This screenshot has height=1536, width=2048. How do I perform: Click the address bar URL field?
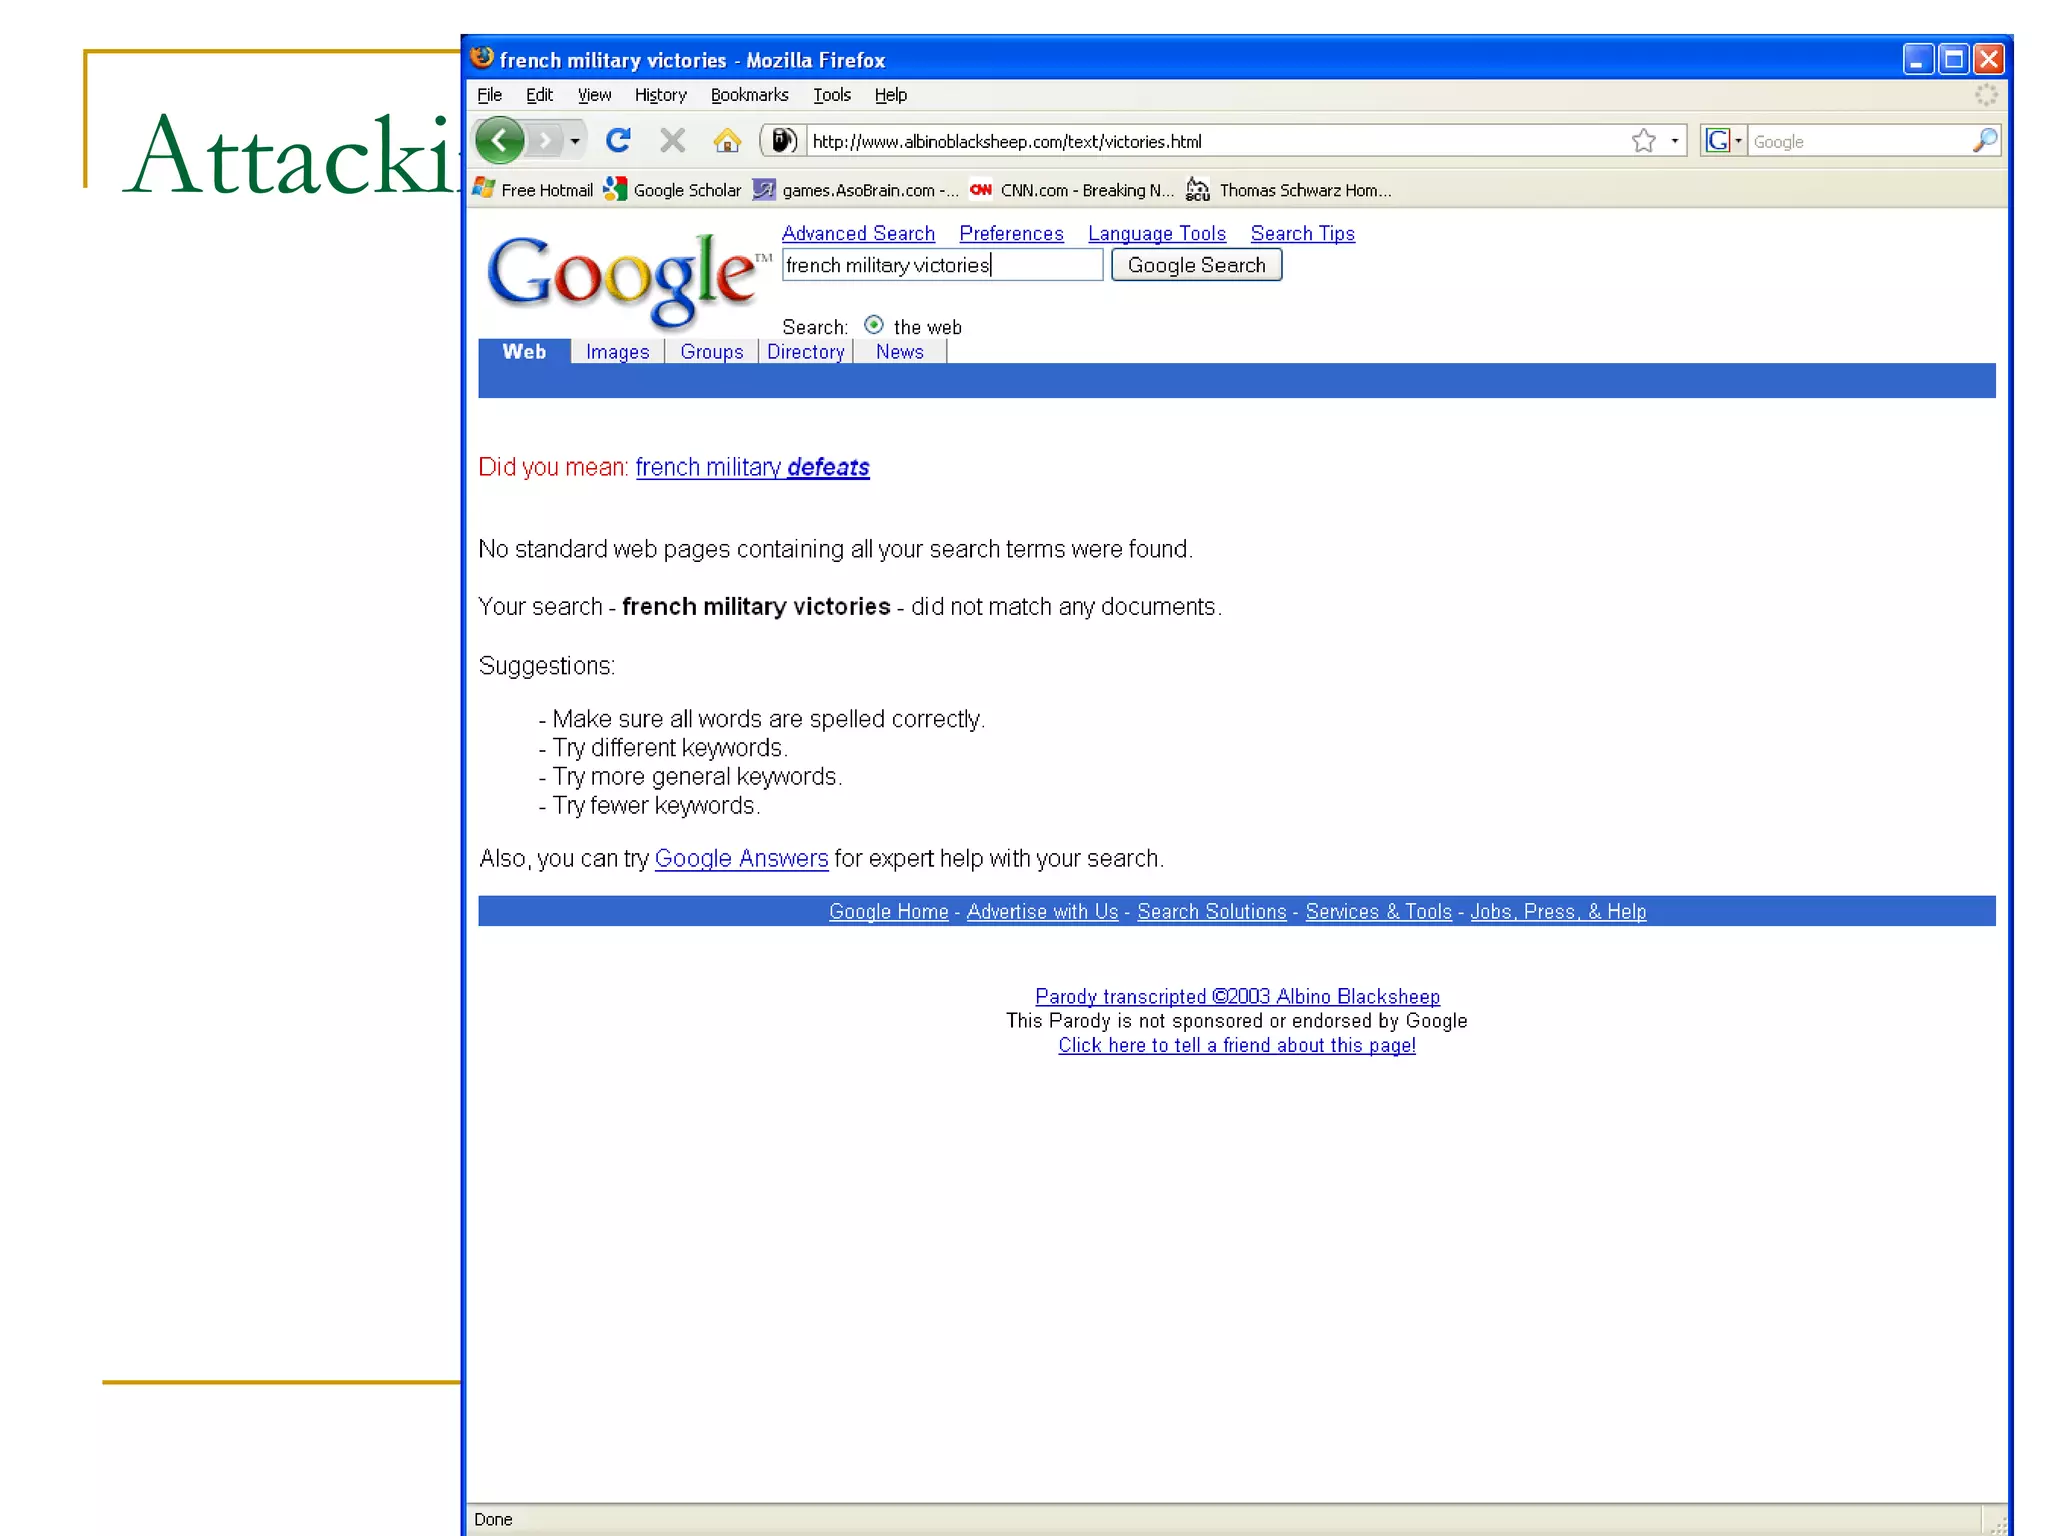coord(1215,141)
